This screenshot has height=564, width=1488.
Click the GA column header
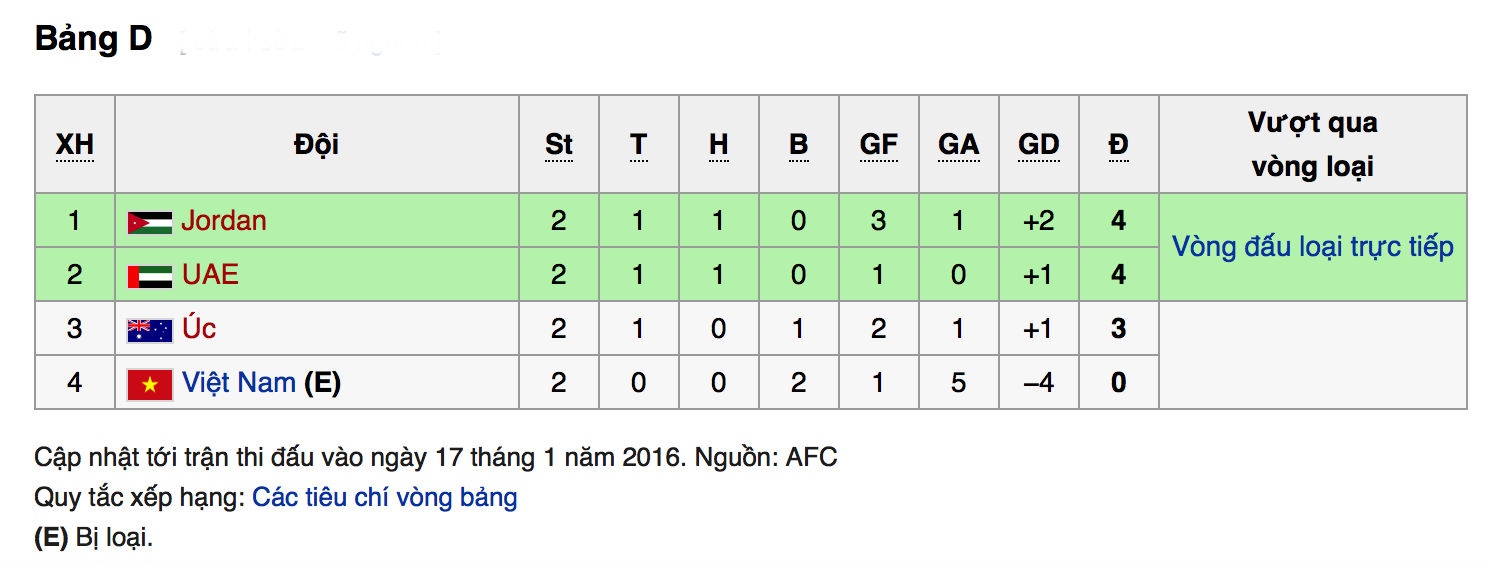point(958,145)
